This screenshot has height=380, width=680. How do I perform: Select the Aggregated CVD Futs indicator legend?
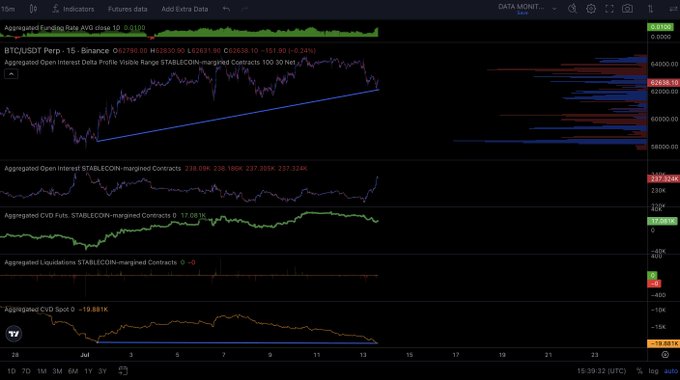tap(90, 215)
